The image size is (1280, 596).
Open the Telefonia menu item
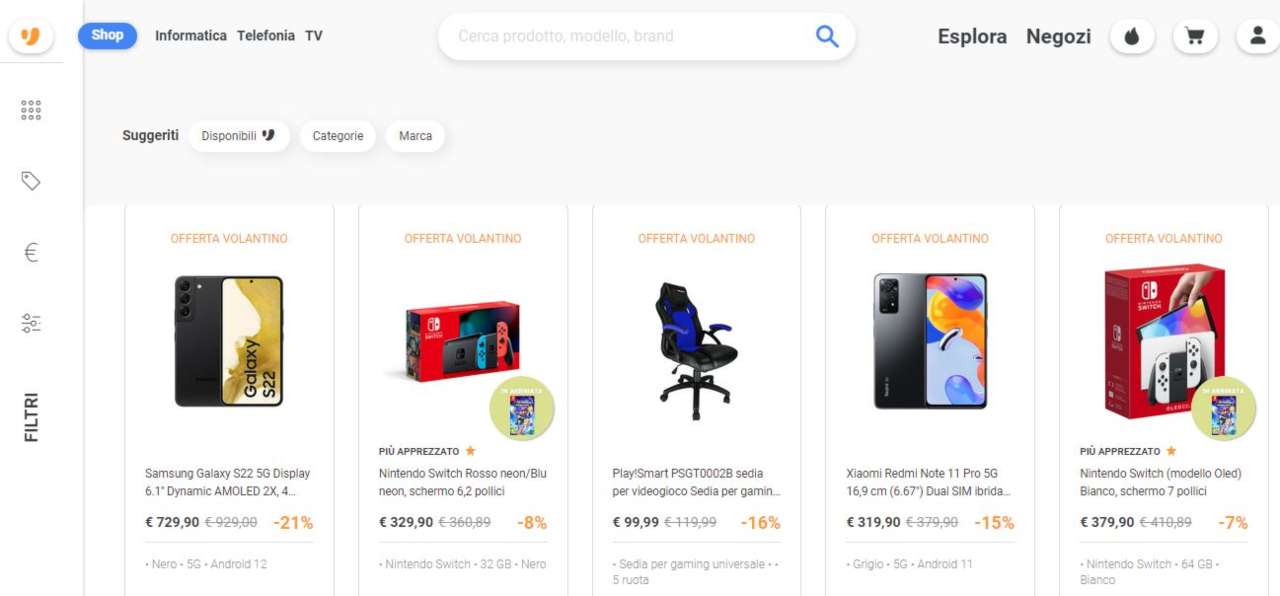266,36
